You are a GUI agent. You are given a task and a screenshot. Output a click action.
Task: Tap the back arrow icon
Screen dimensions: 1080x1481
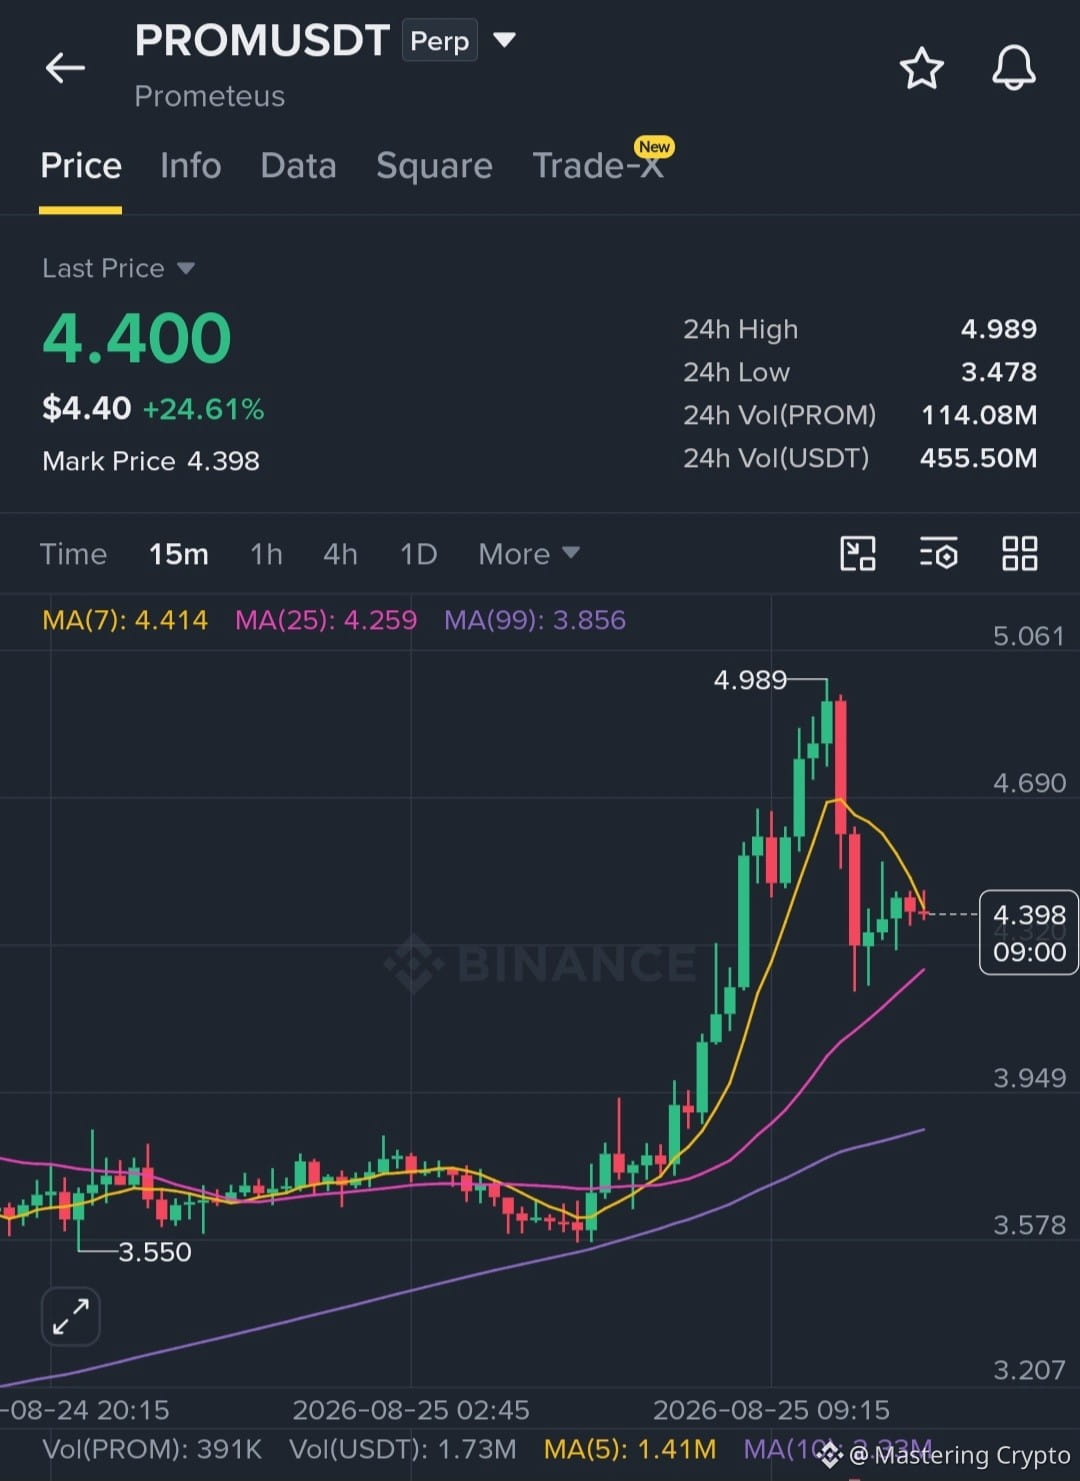(x=65, y=68)
